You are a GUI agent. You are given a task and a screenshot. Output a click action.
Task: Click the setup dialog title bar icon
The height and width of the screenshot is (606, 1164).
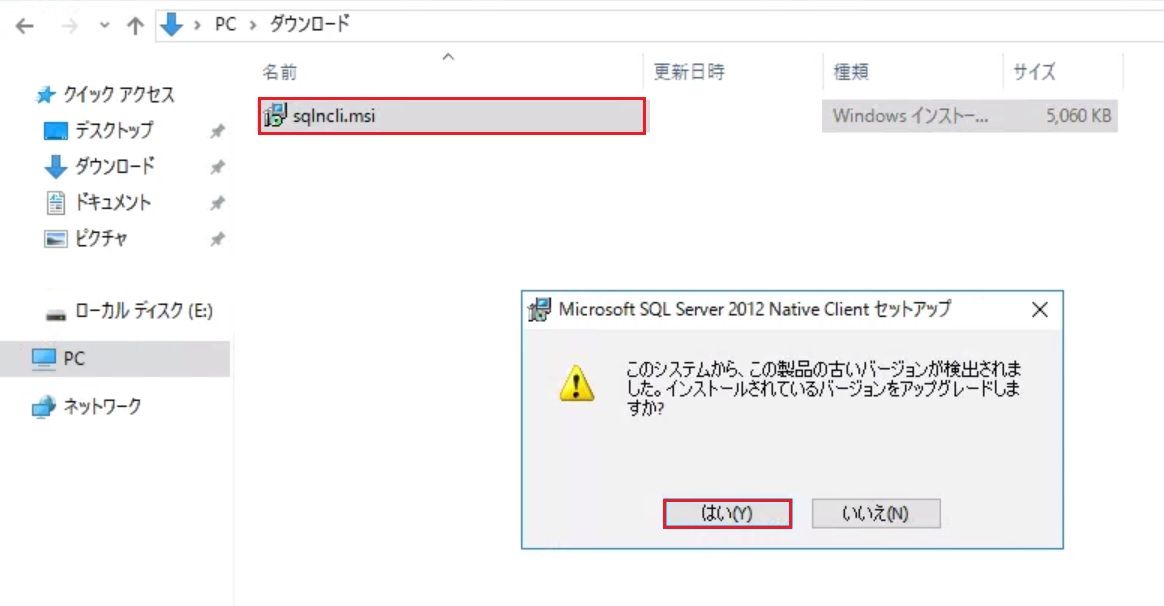click(x=540, y=310)
